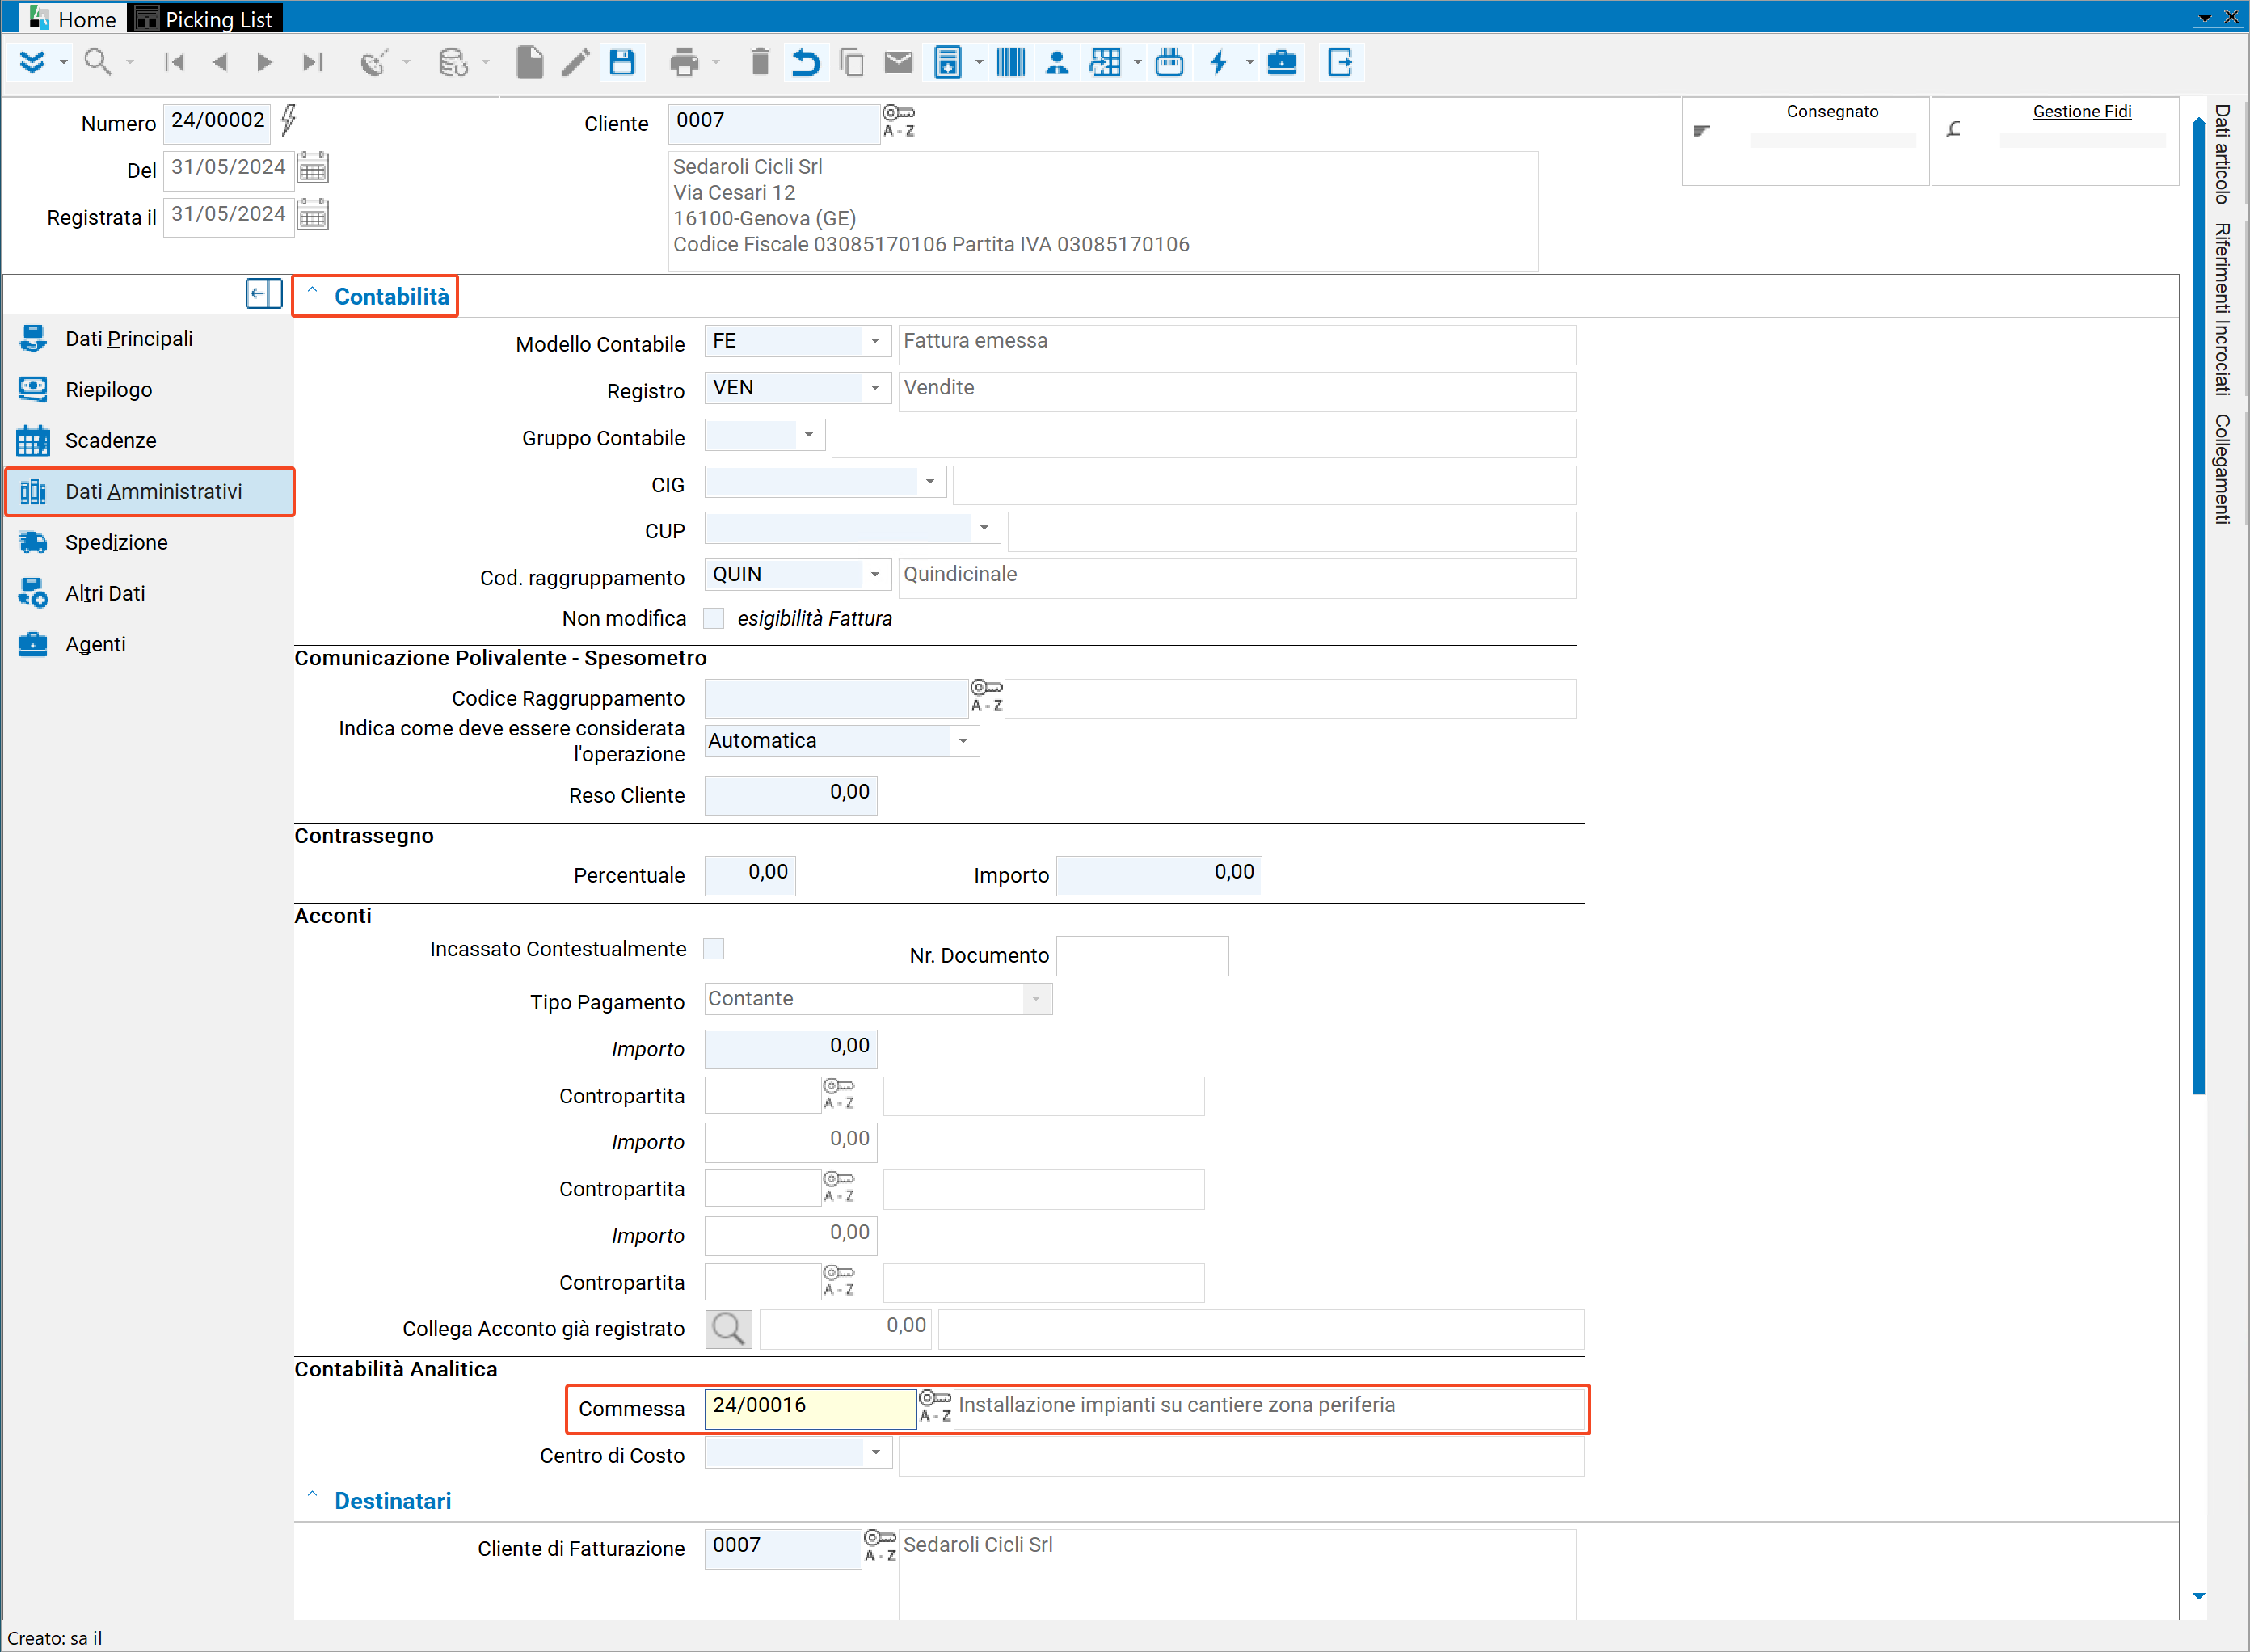Screen dimensions: 2250x1652
Task: Click the Gestione Fidi link
Action: 2081,112
